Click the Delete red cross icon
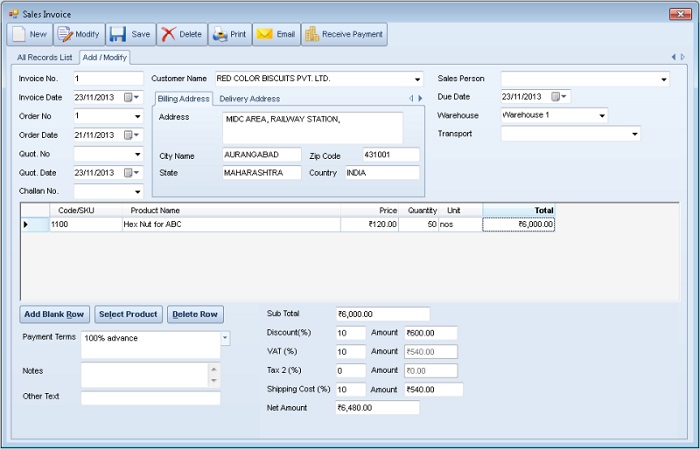 point(168,34)
